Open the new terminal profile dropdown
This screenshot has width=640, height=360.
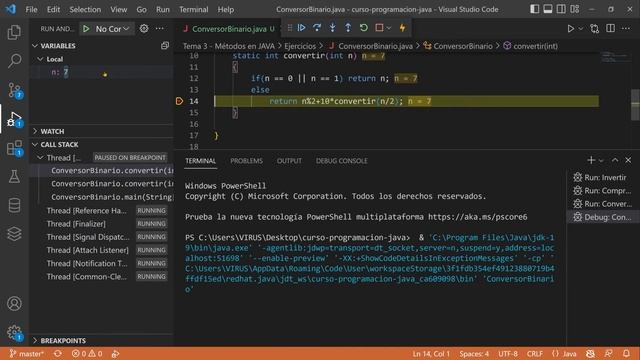[601, 160]
